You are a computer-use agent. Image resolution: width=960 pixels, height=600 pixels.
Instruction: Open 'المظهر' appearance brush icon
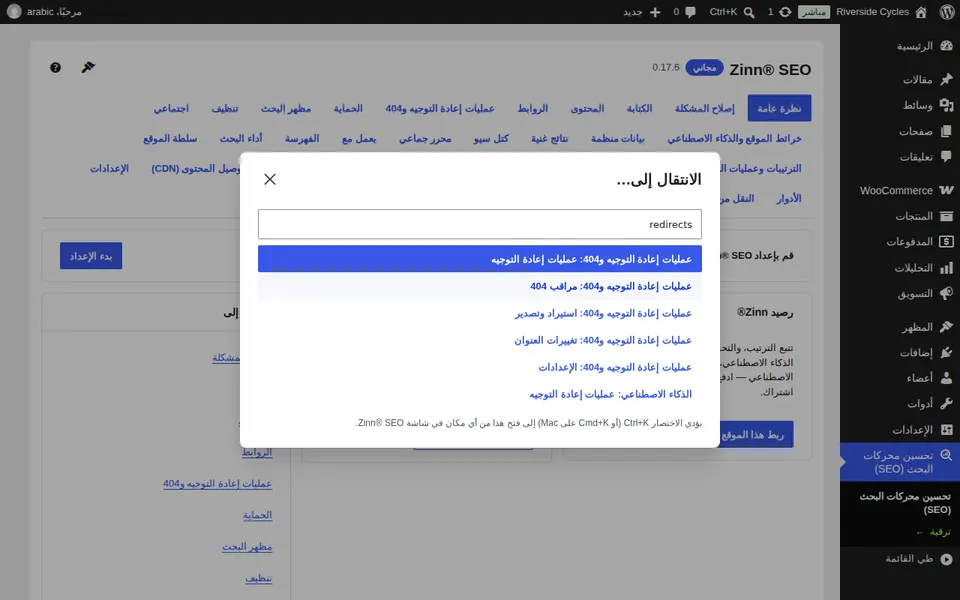pyautogui.click(x=946, y=327)
